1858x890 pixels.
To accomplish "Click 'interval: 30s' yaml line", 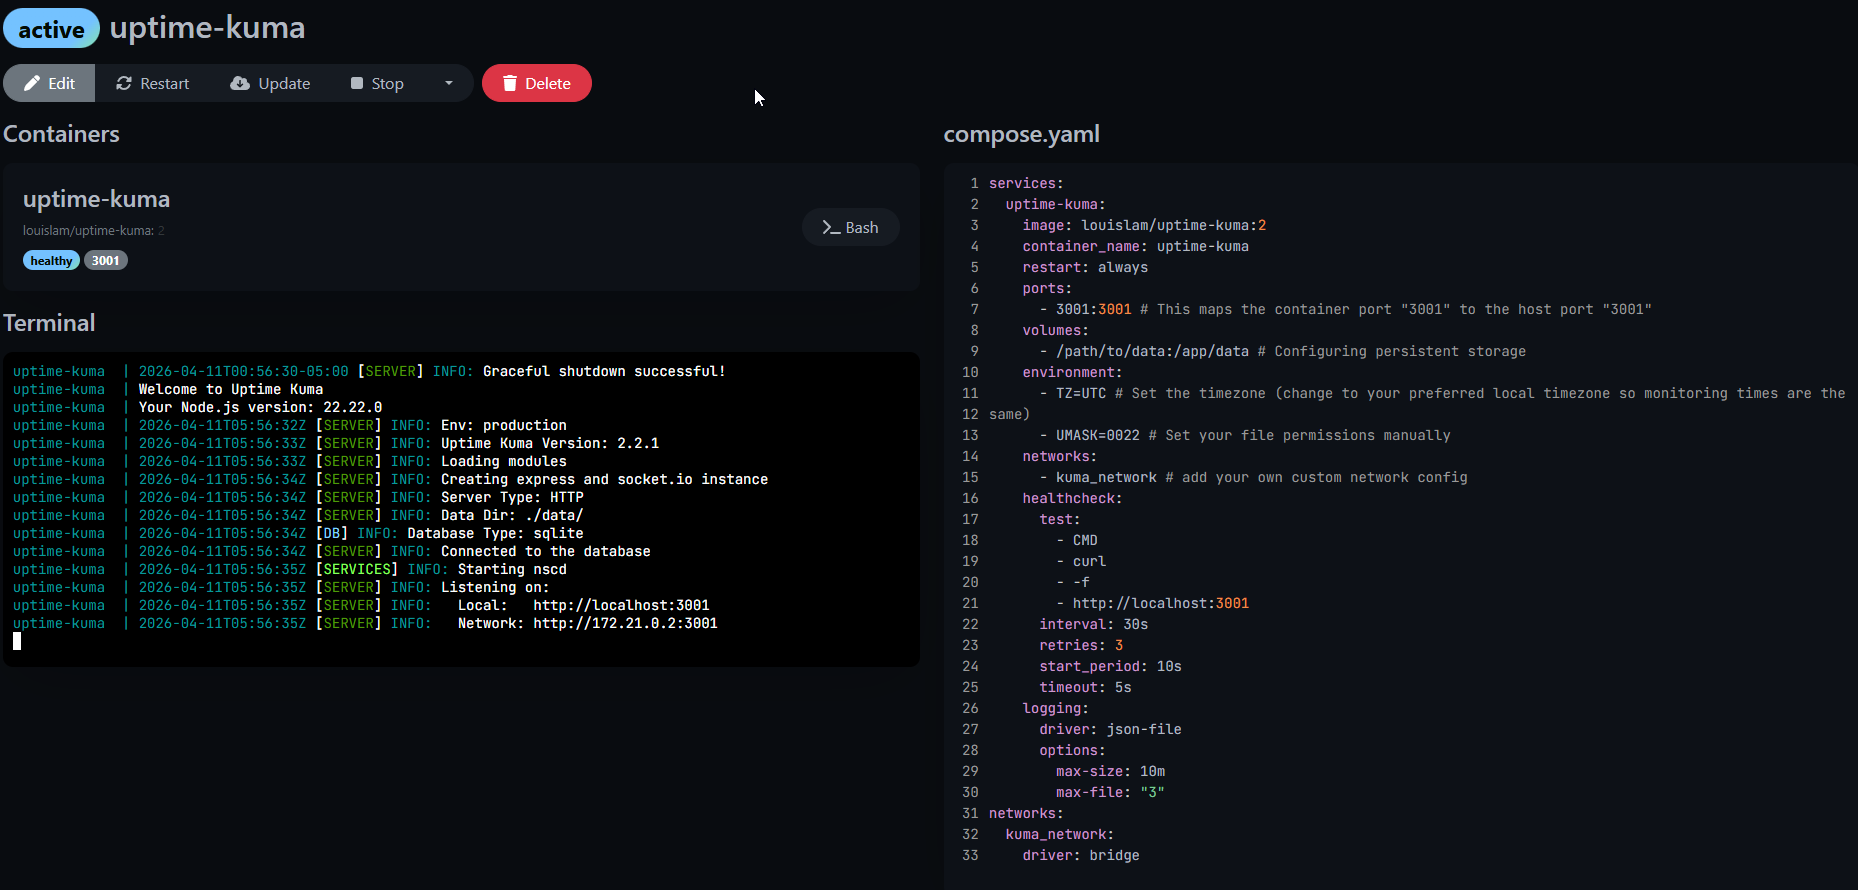I will 1093,624.
